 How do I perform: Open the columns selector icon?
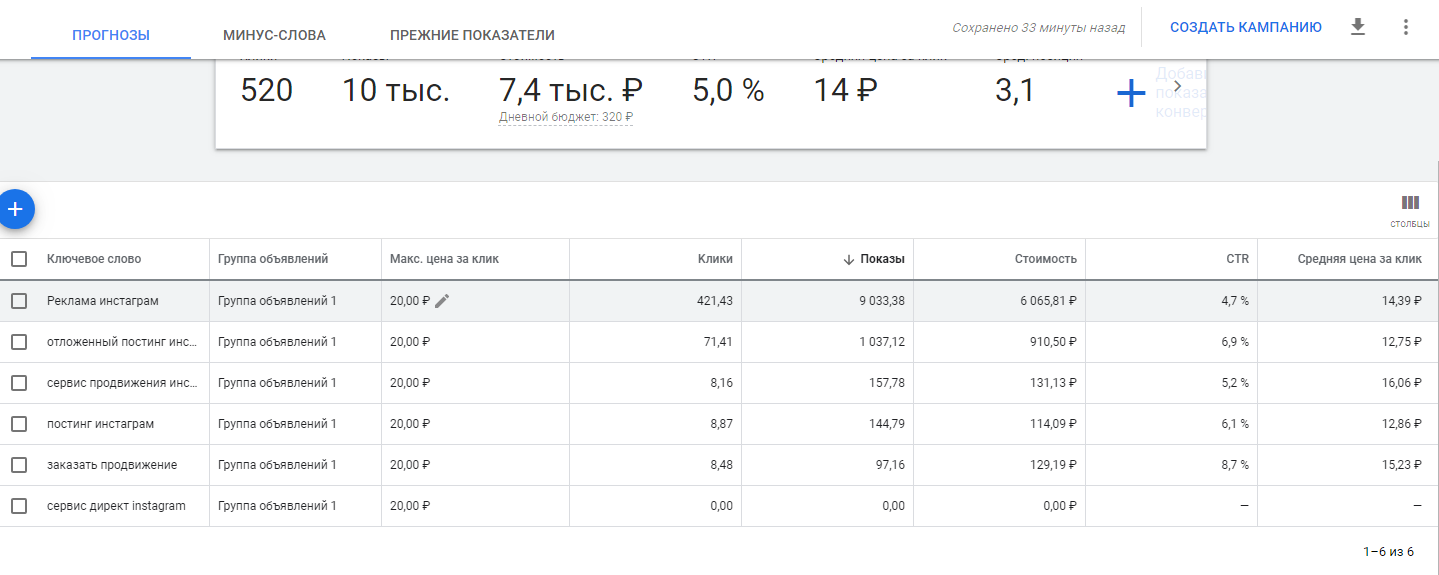click(x=1410, y=203)
